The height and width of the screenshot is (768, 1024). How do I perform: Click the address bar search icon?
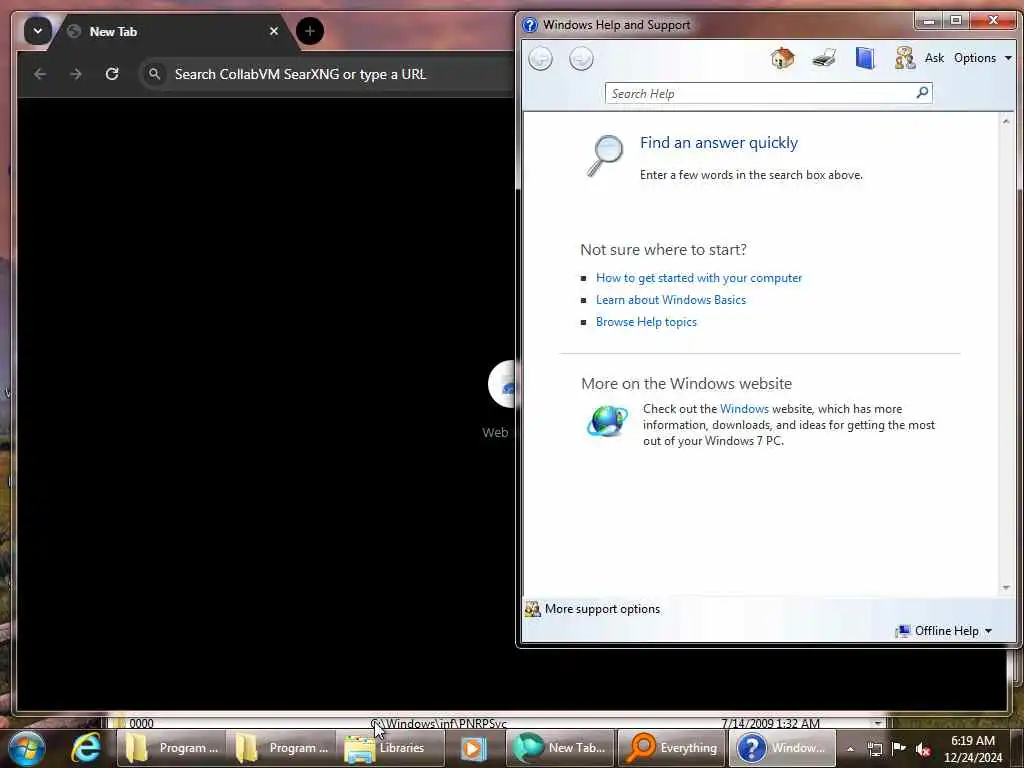[154, 74]
